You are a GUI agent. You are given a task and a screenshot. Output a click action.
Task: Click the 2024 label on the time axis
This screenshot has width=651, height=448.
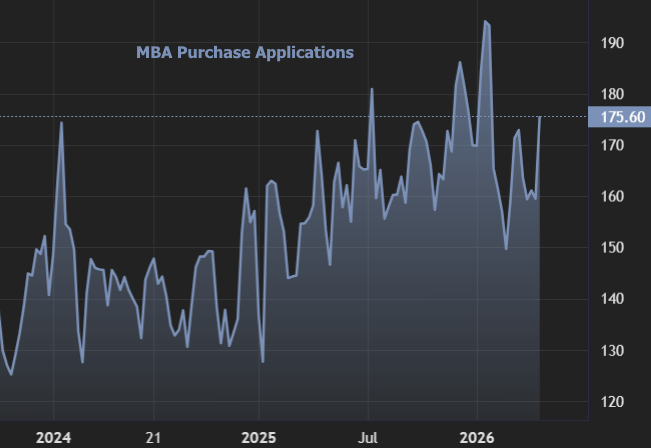tap(52, 437)
